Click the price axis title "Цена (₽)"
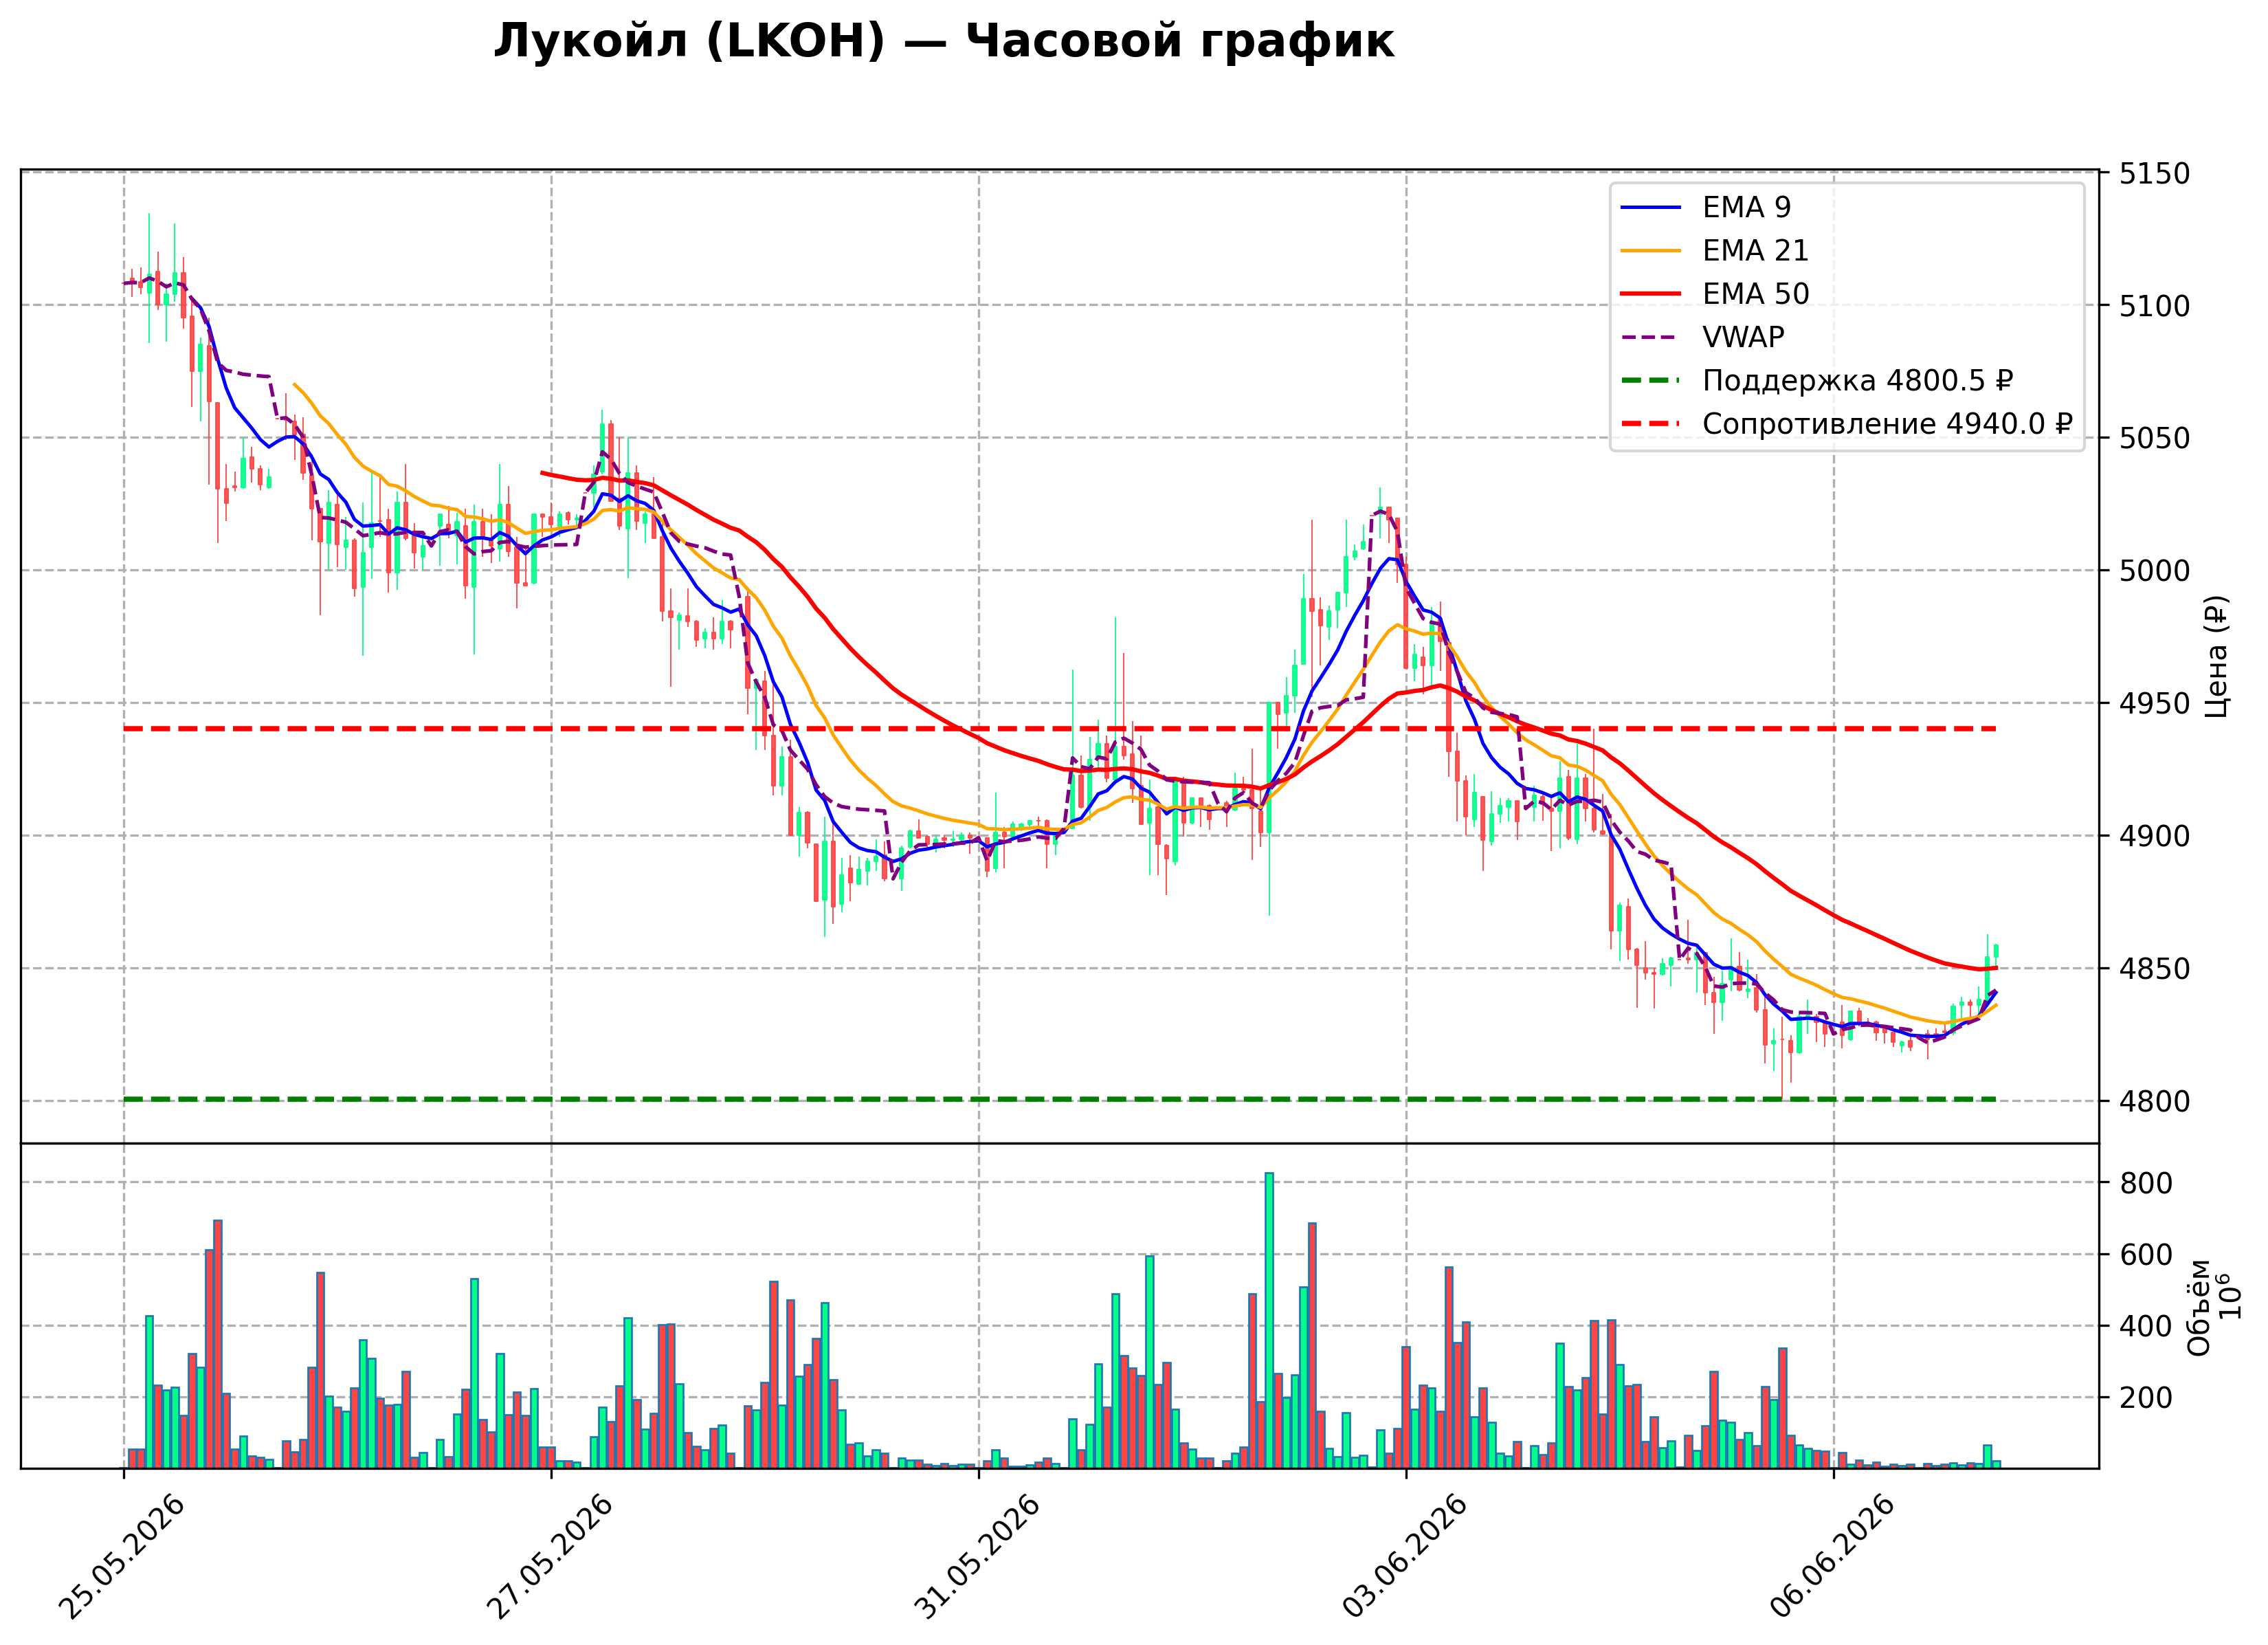This screenshot has height=1645, width=2268. pos(2218,656)
